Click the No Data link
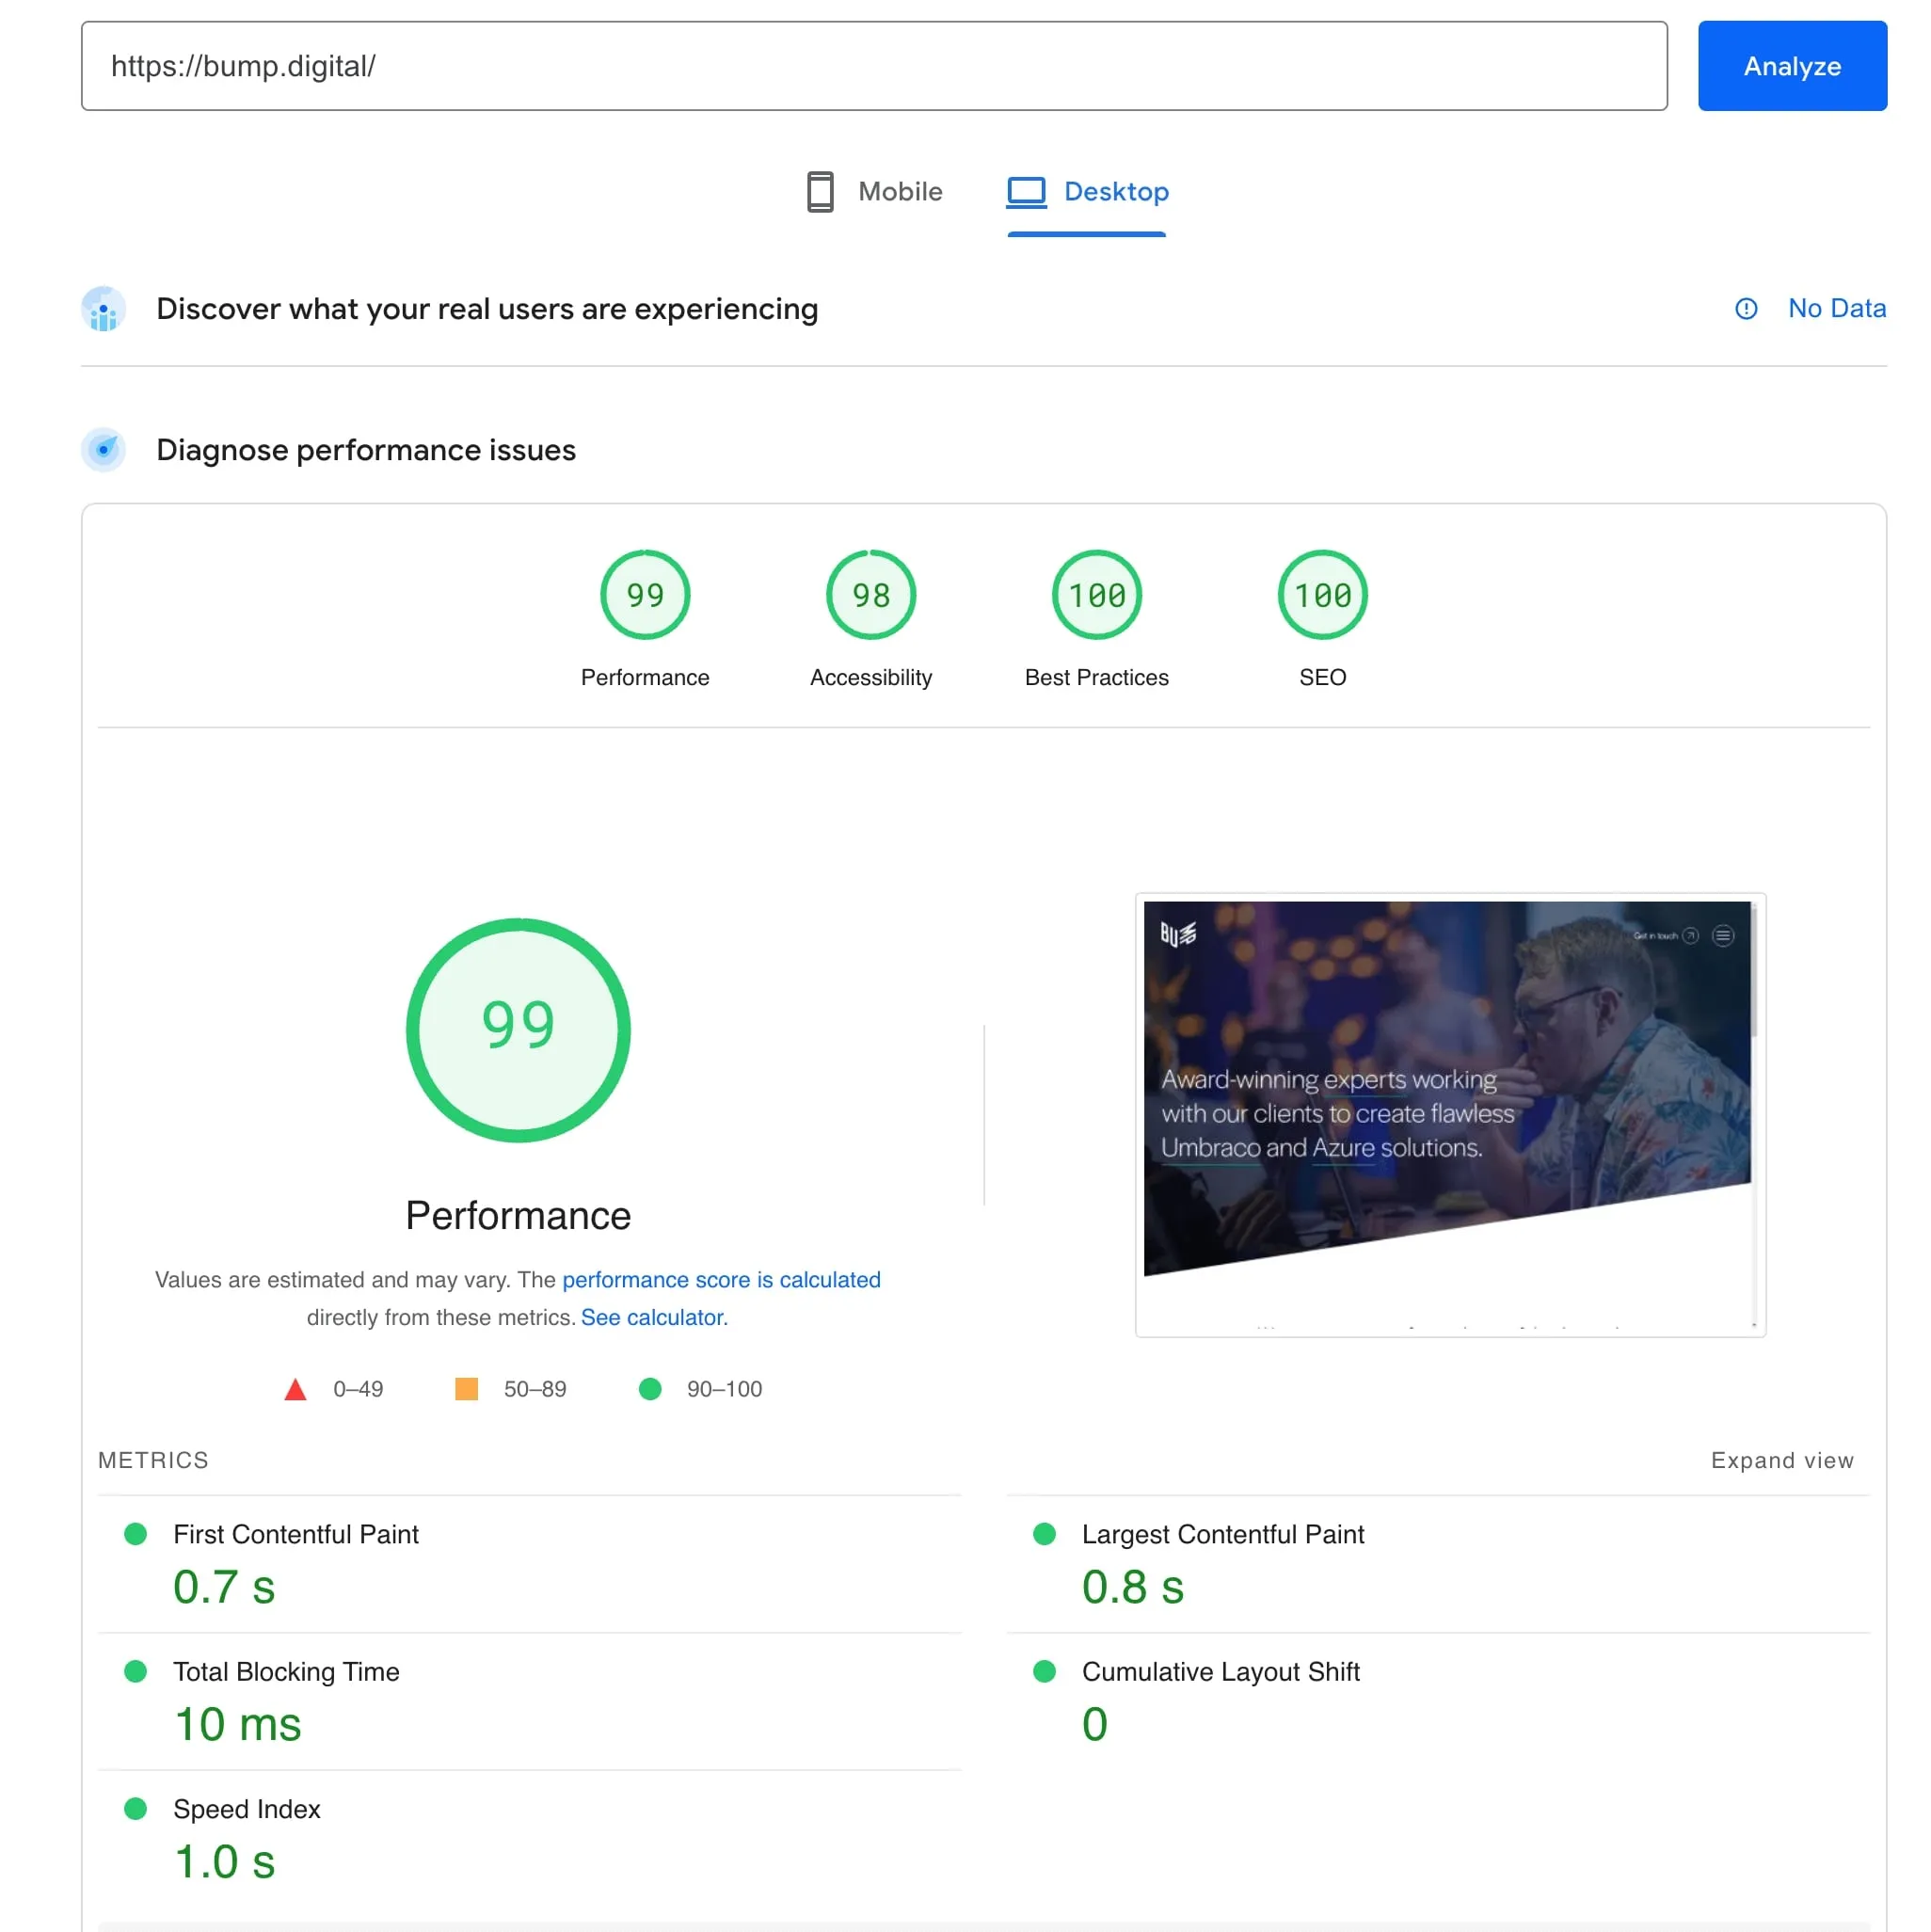The height and width of the screenshot is (1932, 1931). click(x=1836, y=308)
